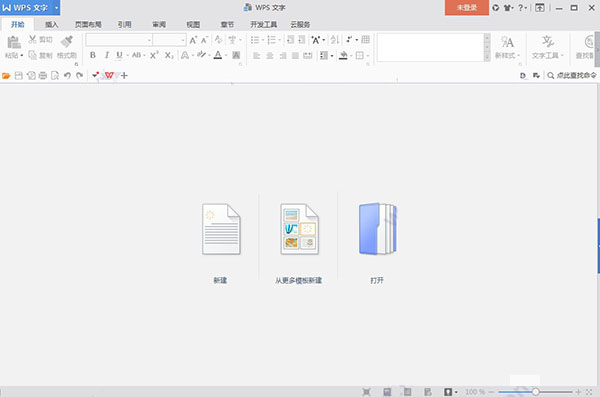Viewport: 600px width, 397px height.
Task: Open the 云服务 ribbon tab
Action: pos(300,25)
